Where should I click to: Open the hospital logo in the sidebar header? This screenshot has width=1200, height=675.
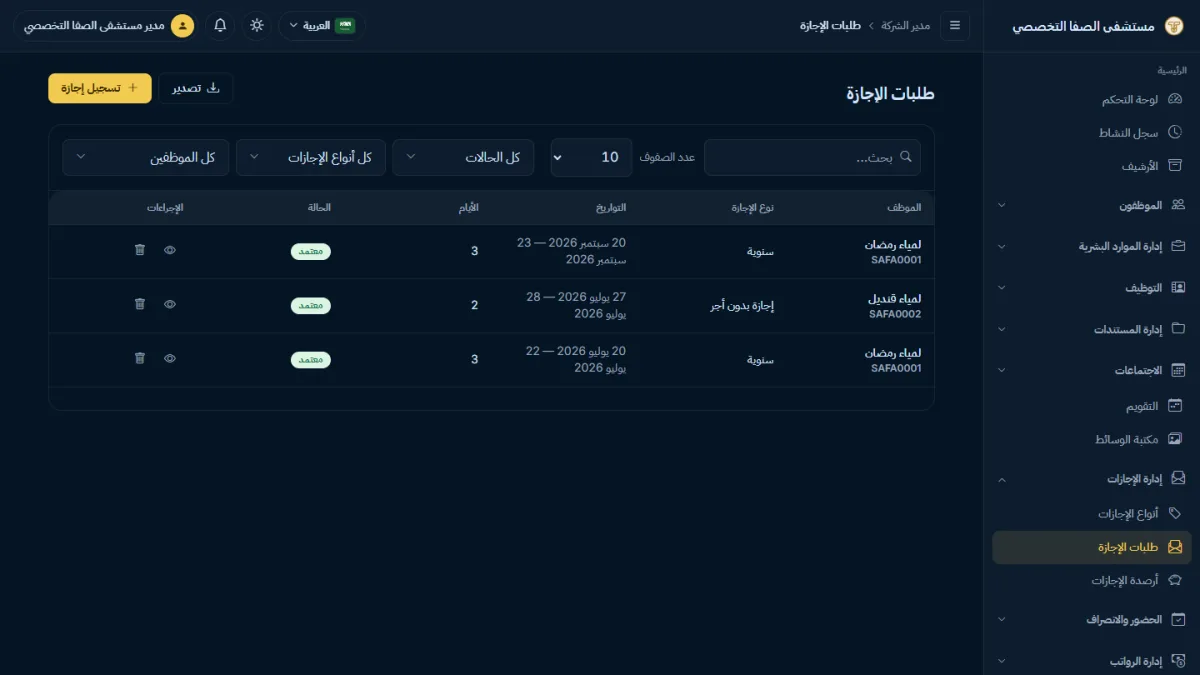click(1174, 26)
